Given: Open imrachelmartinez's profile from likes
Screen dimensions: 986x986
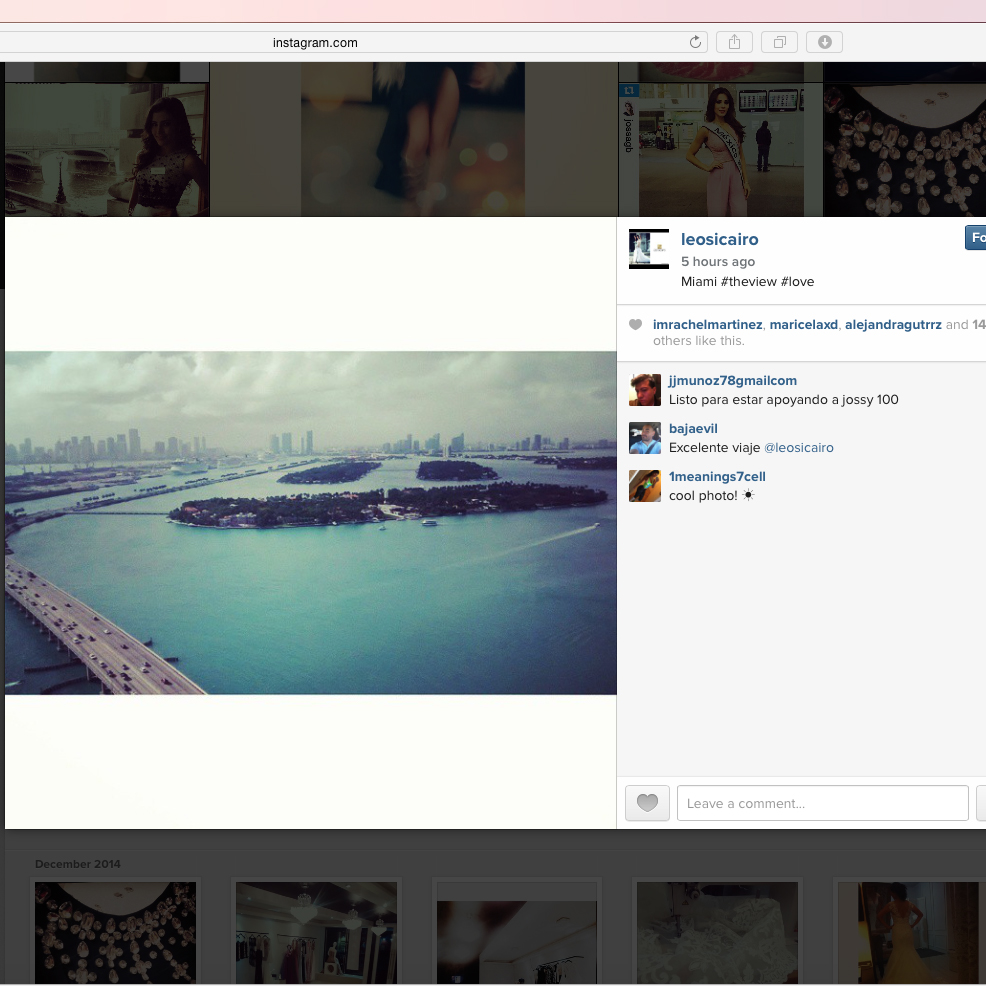Looking at the screenshot, I should [707, 324].
